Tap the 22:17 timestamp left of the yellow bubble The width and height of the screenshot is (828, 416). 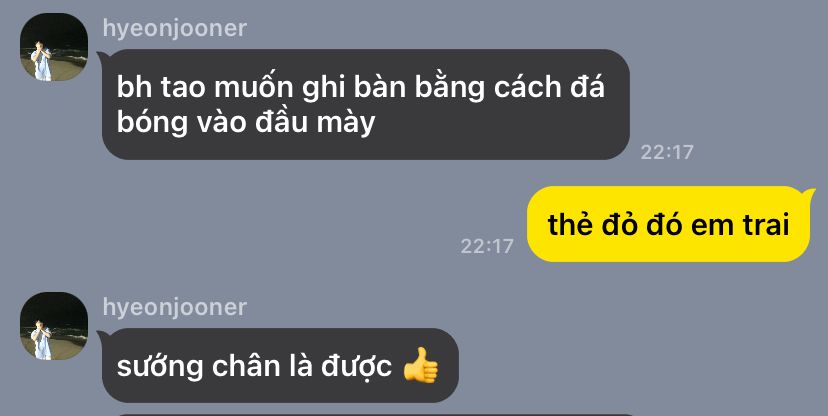(487, 247)
